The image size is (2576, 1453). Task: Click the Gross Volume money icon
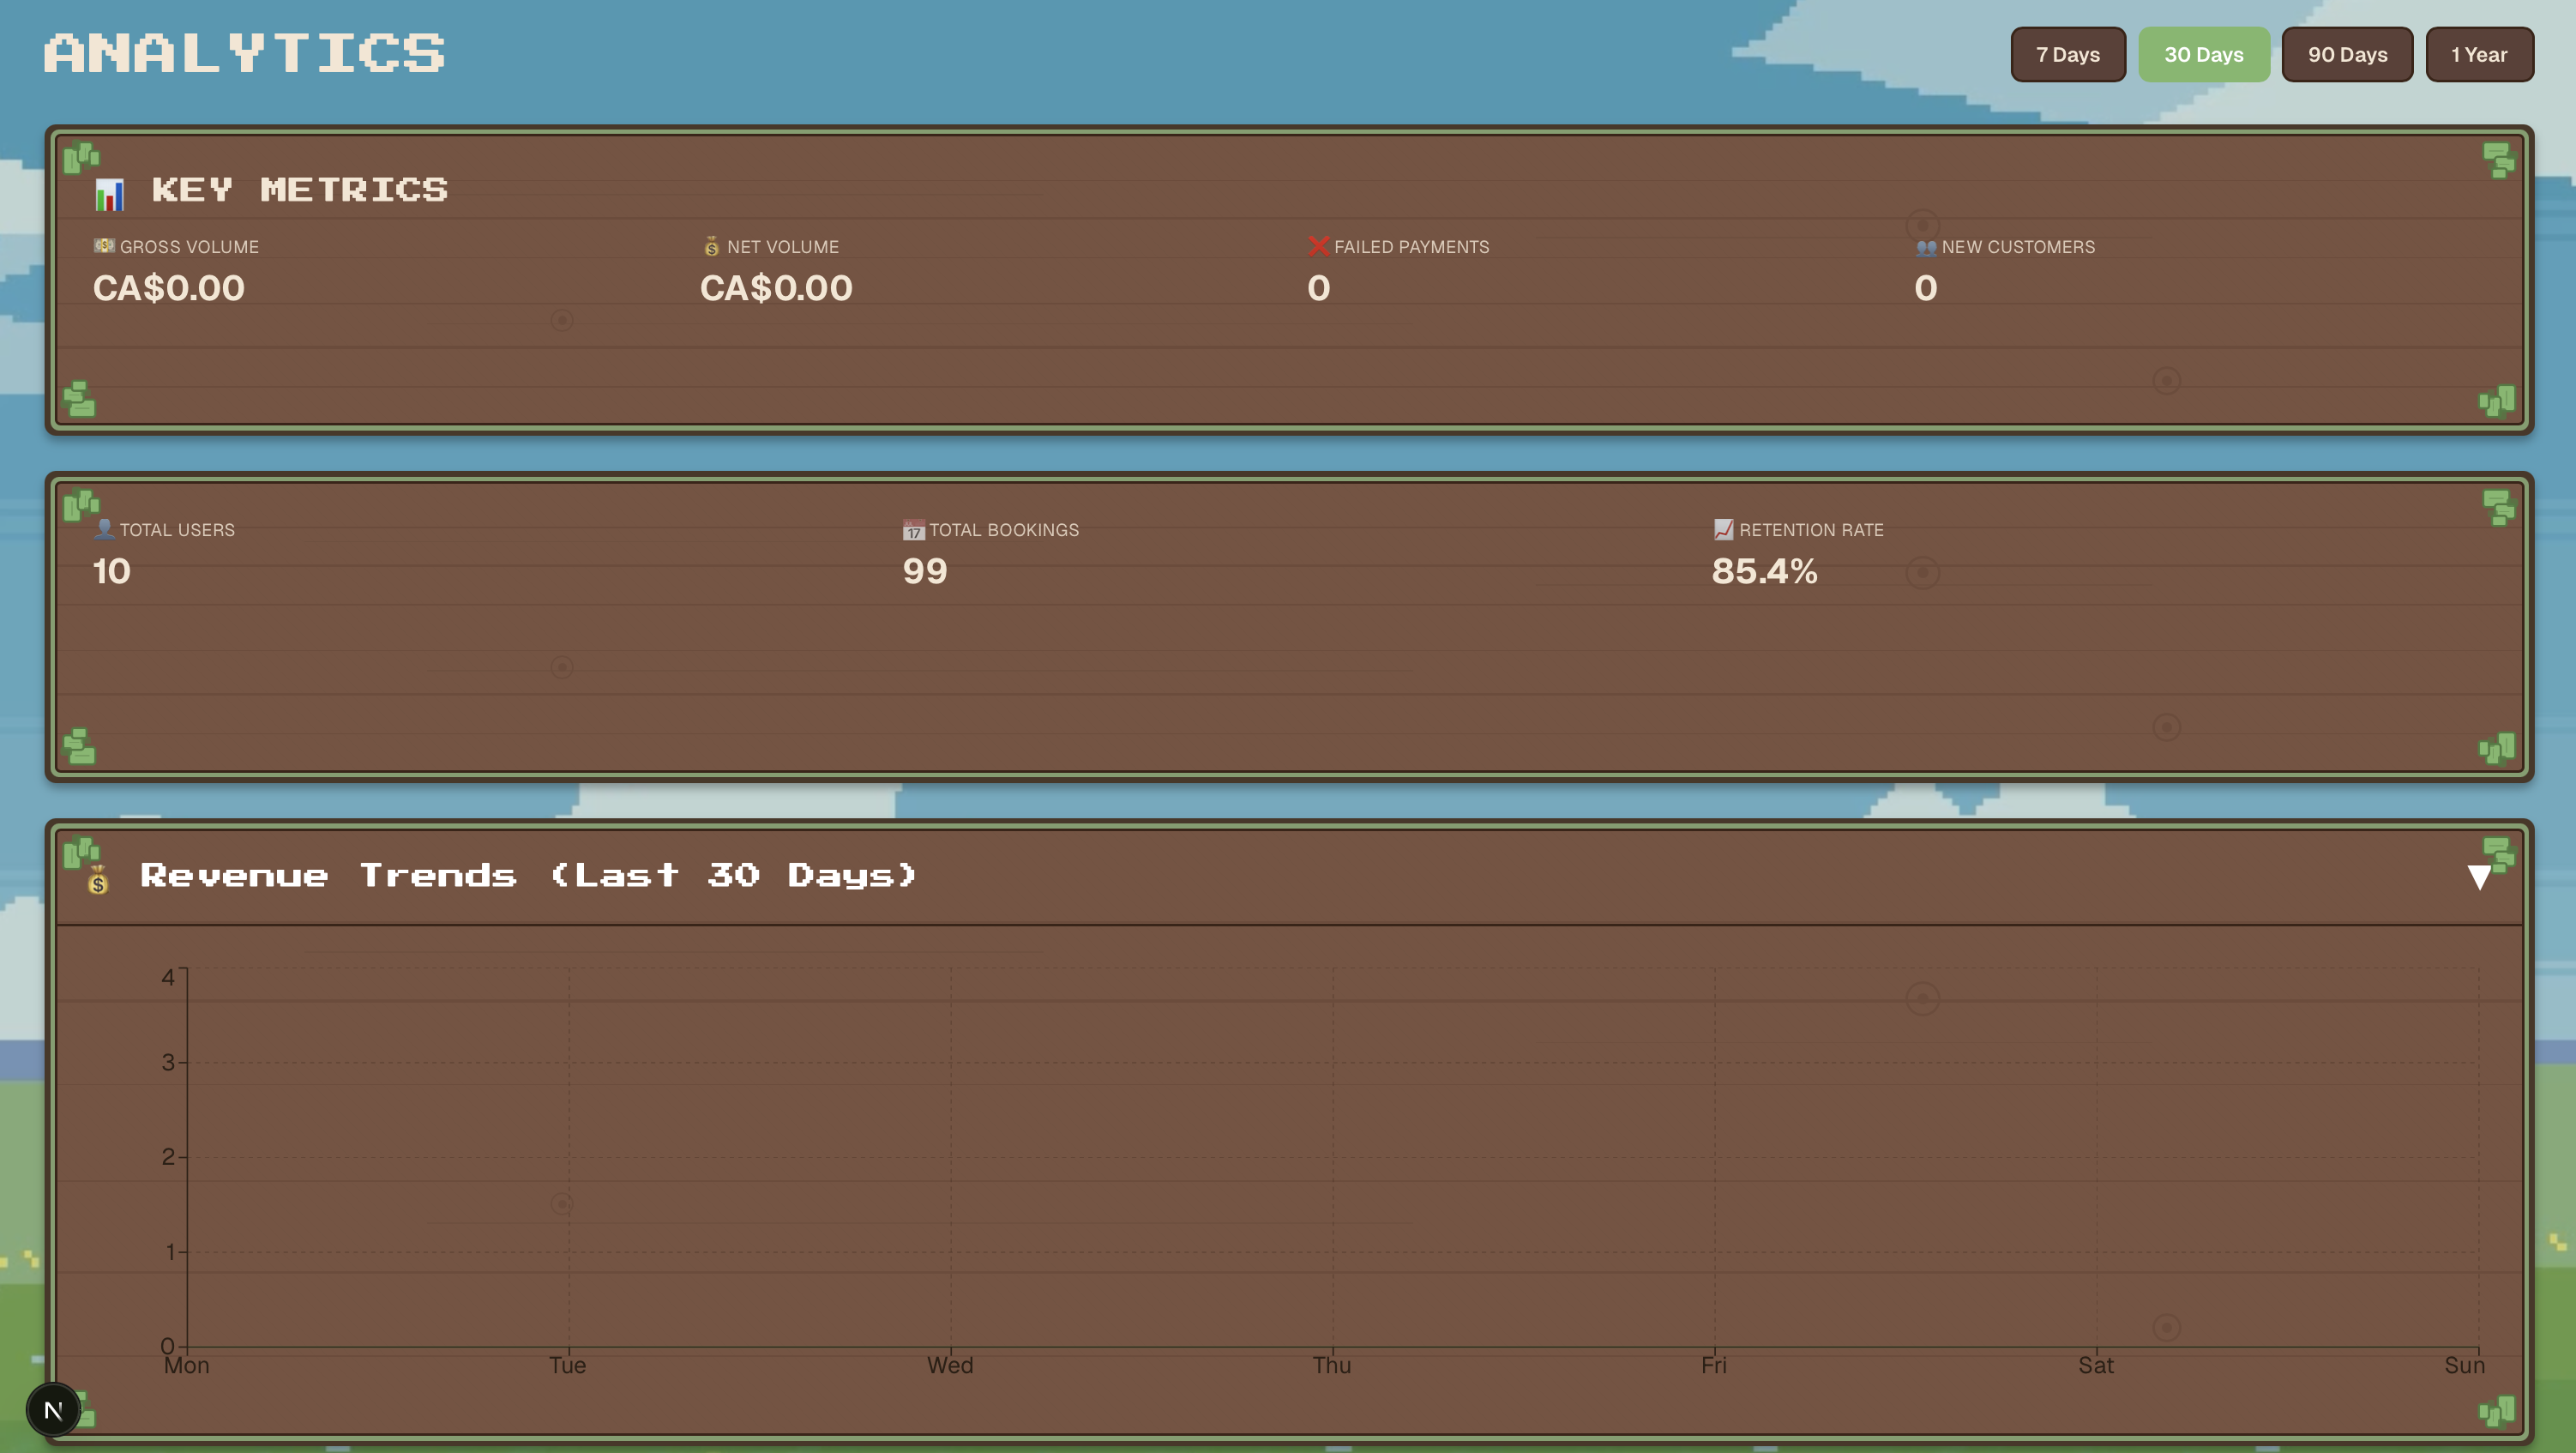coord(104,246)
